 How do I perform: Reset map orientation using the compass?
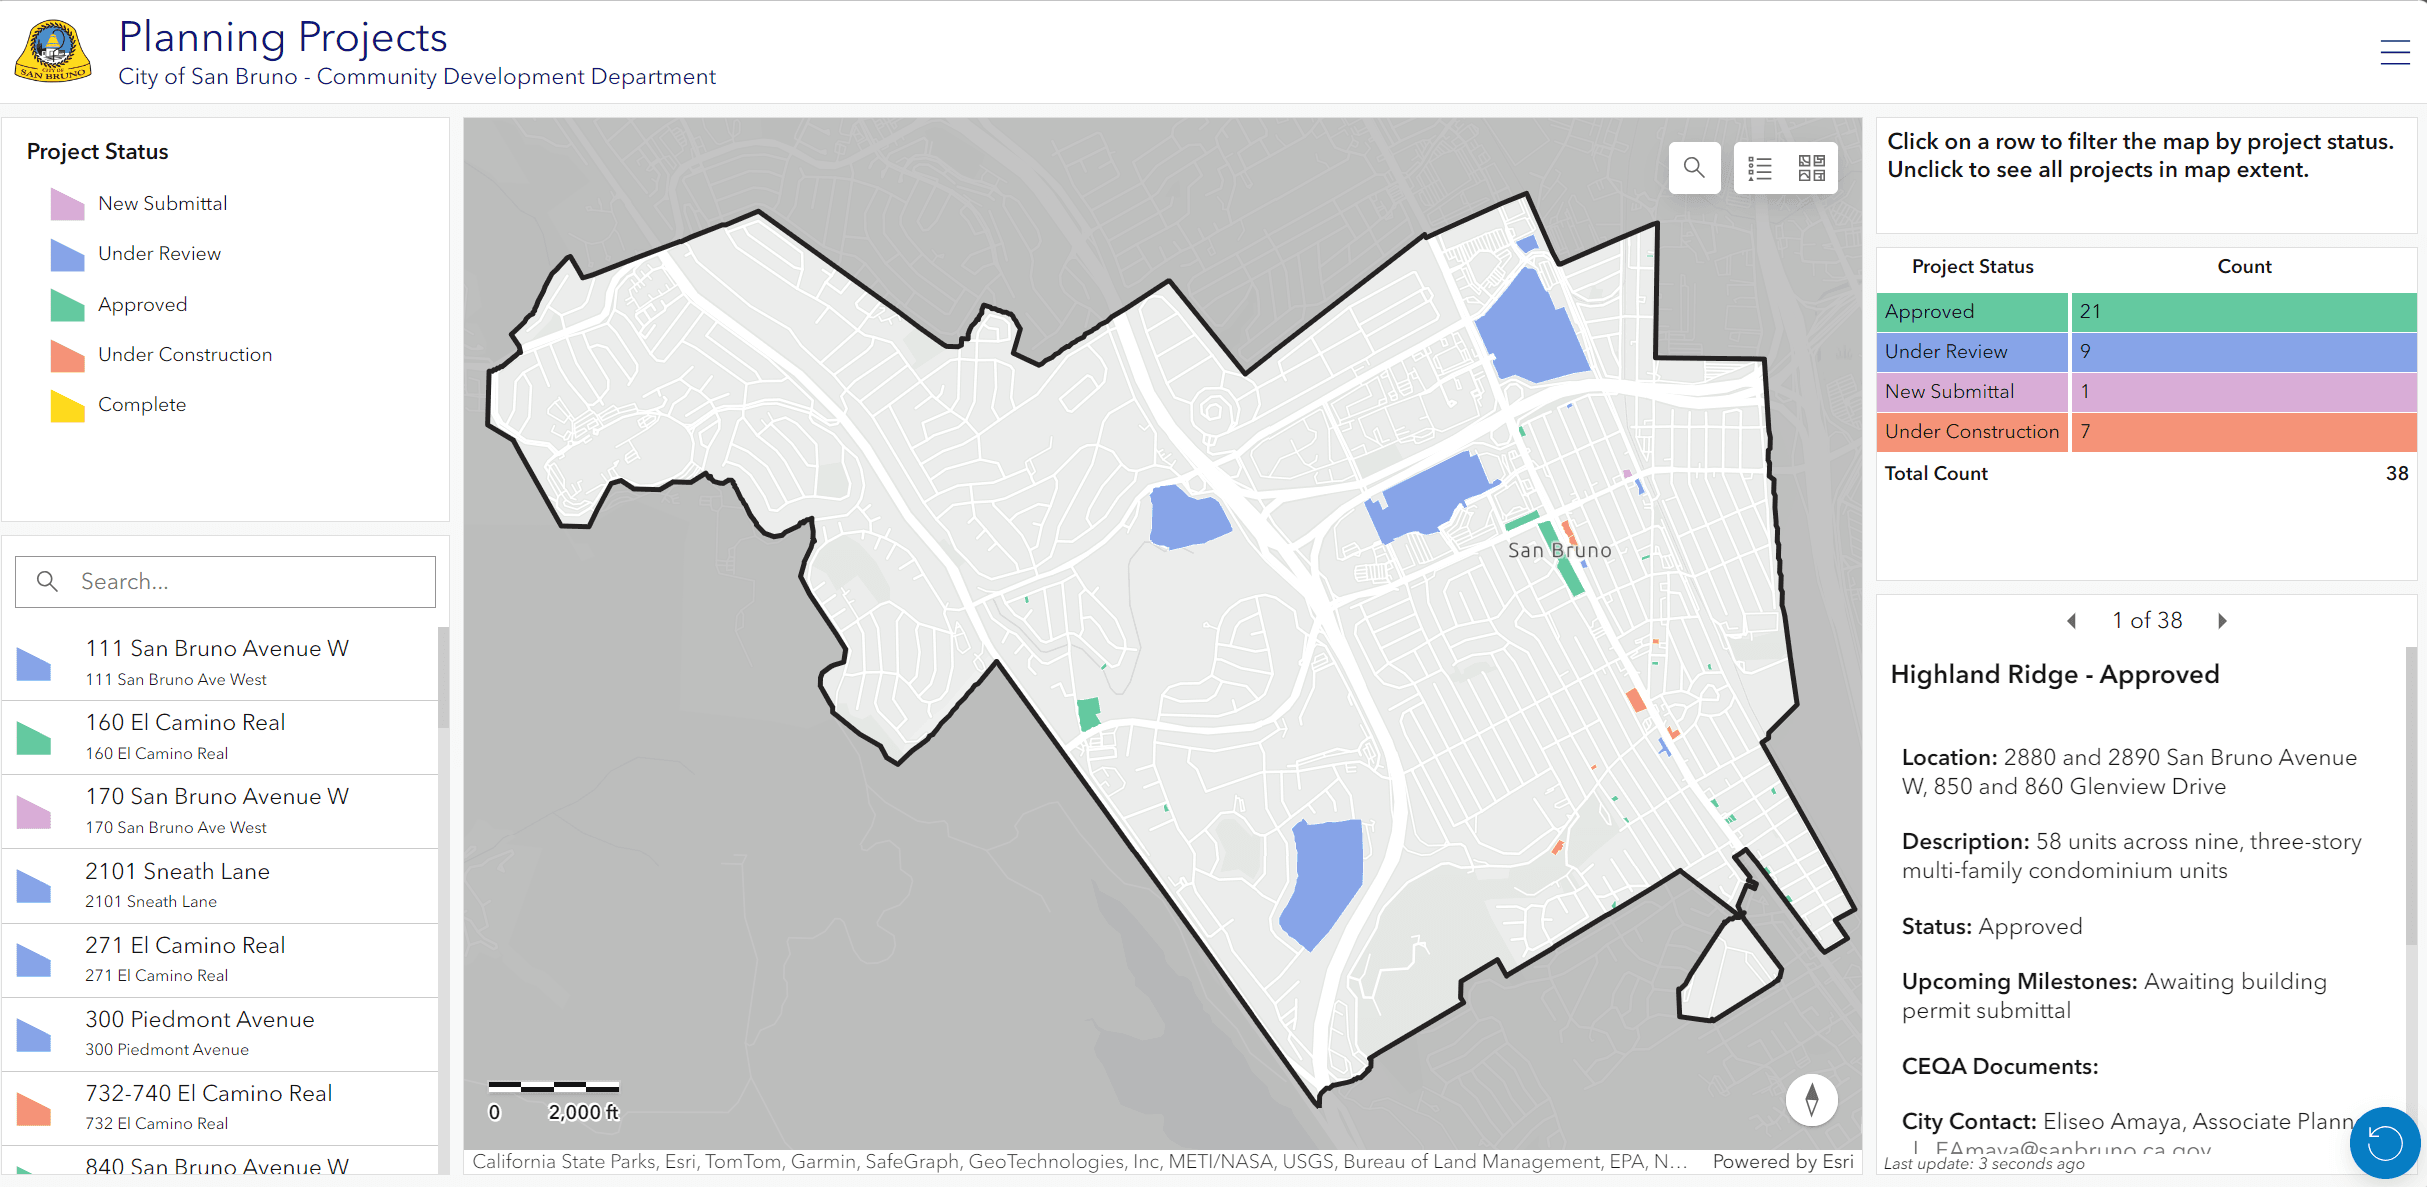pos(1811,1099)
